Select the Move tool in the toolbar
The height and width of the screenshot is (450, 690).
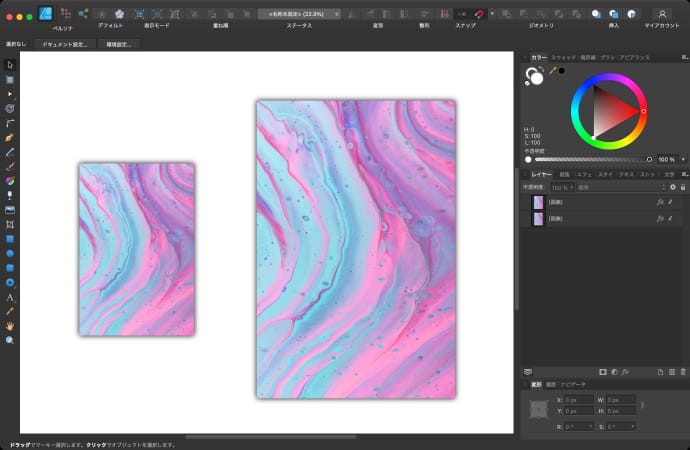[x=10, y=65]
